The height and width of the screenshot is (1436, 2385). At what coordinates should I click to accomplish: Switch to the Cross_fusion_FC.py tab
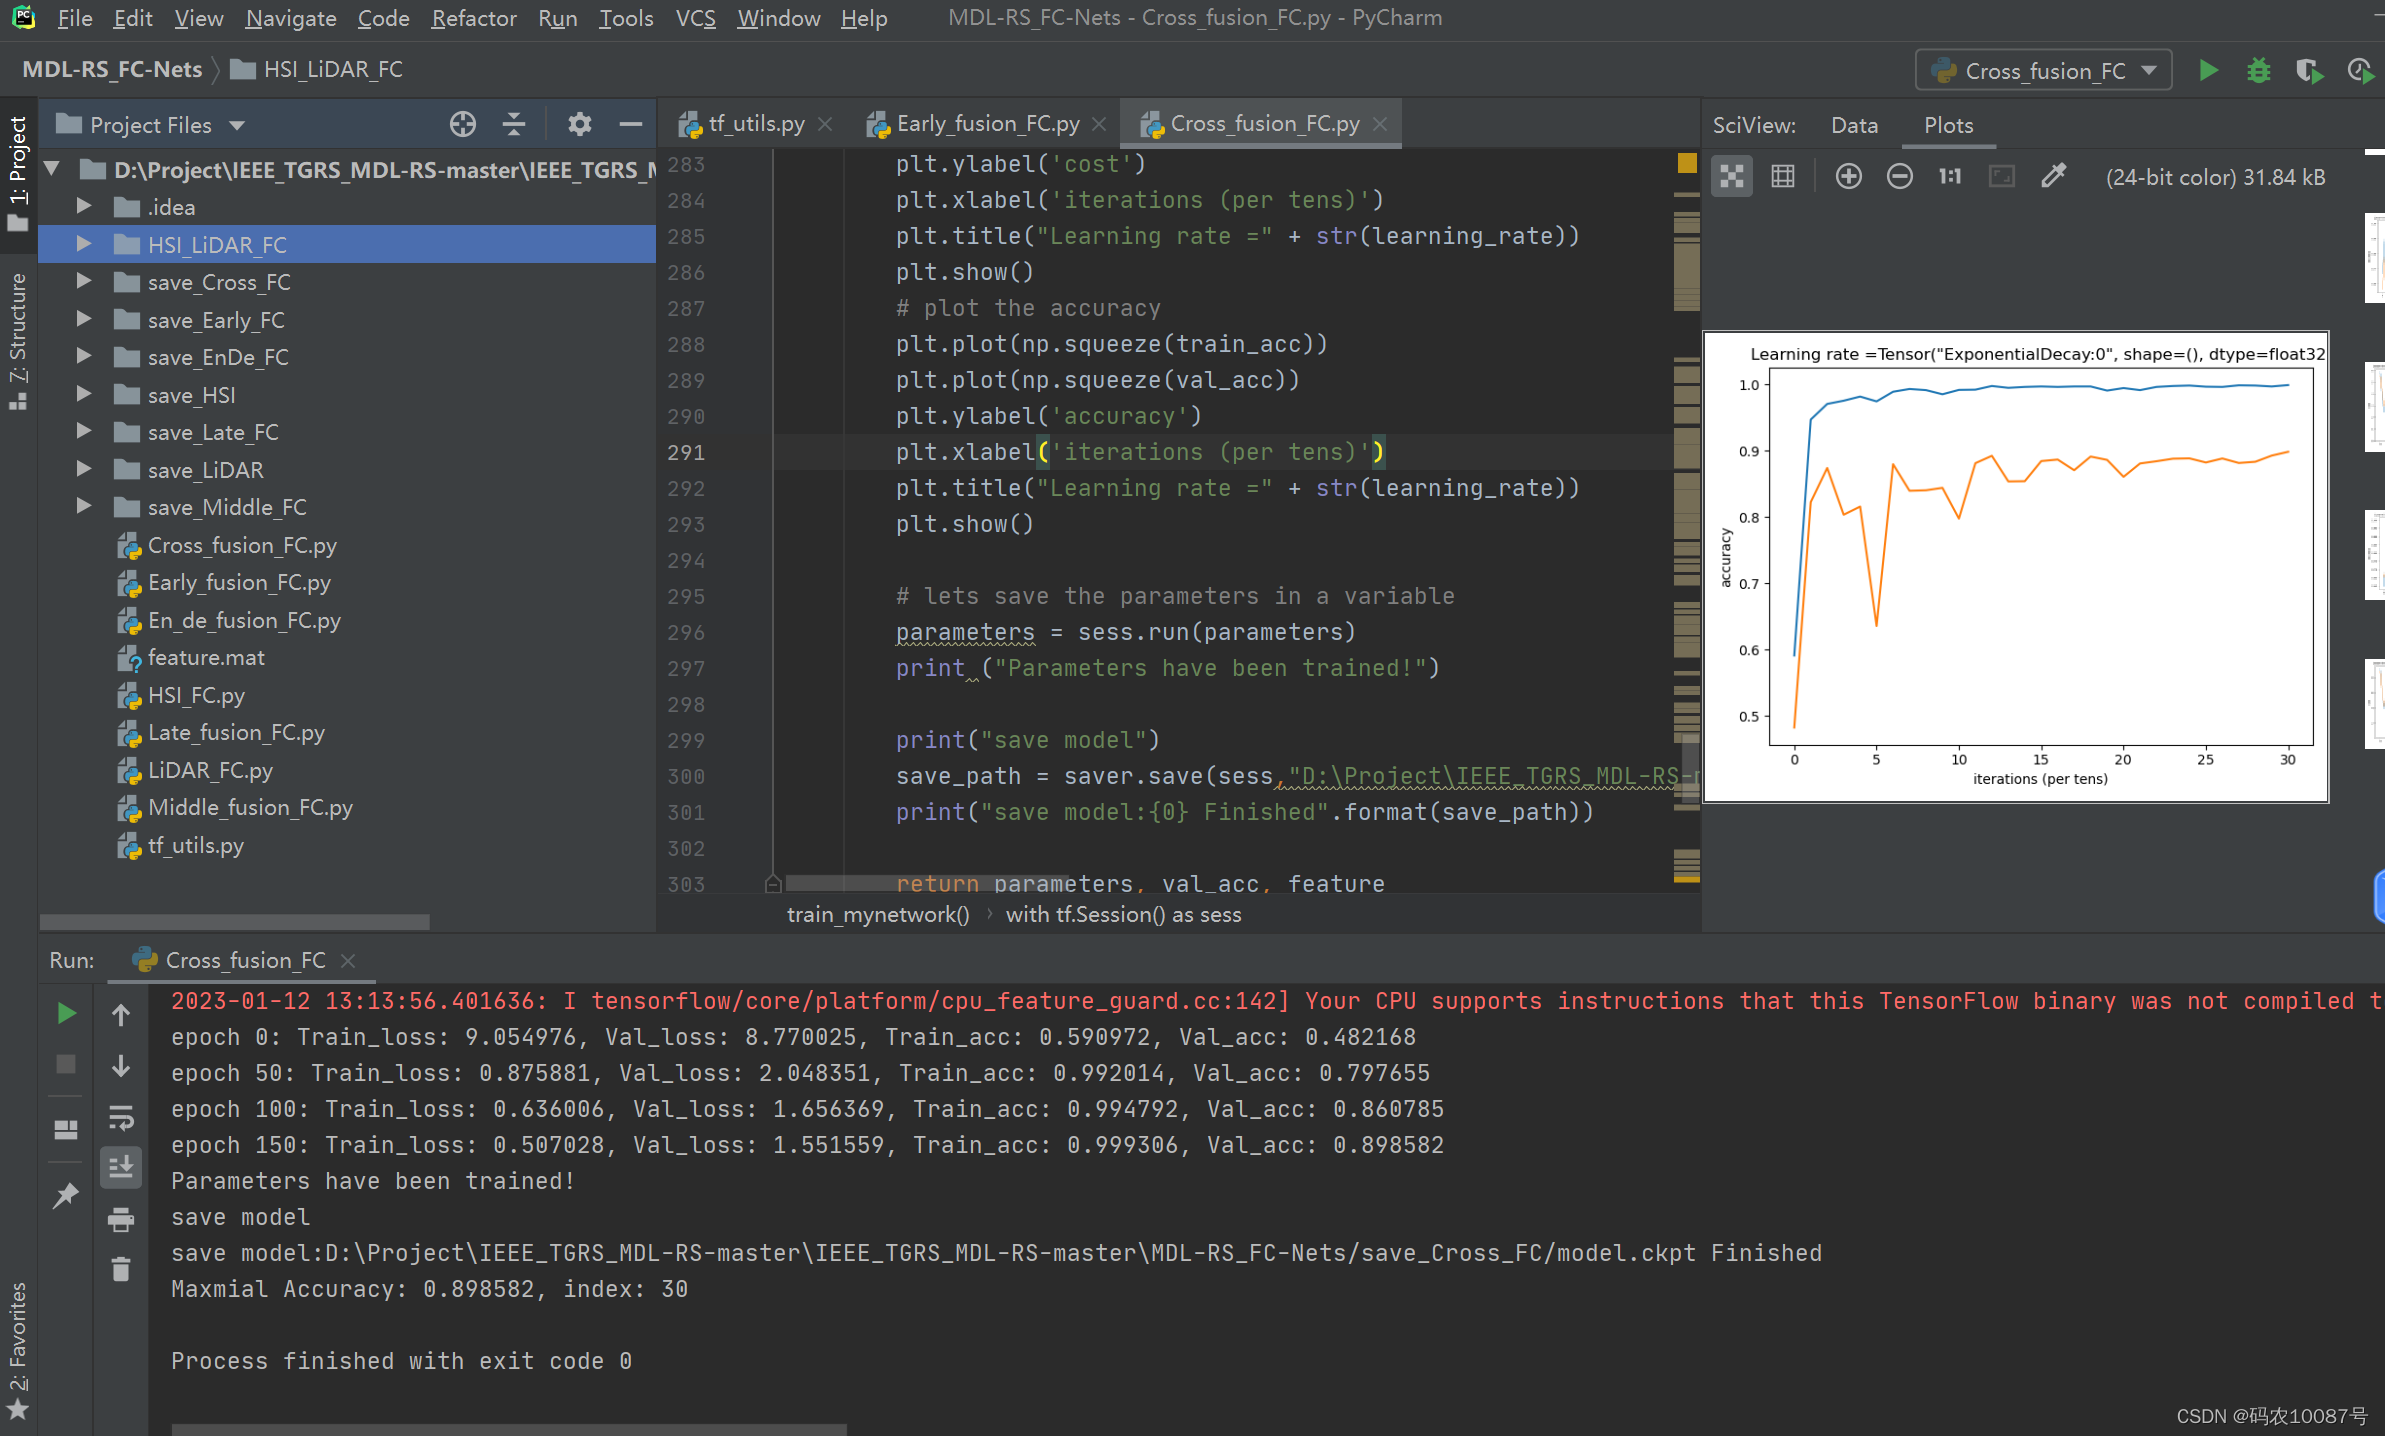point(1261,123)
